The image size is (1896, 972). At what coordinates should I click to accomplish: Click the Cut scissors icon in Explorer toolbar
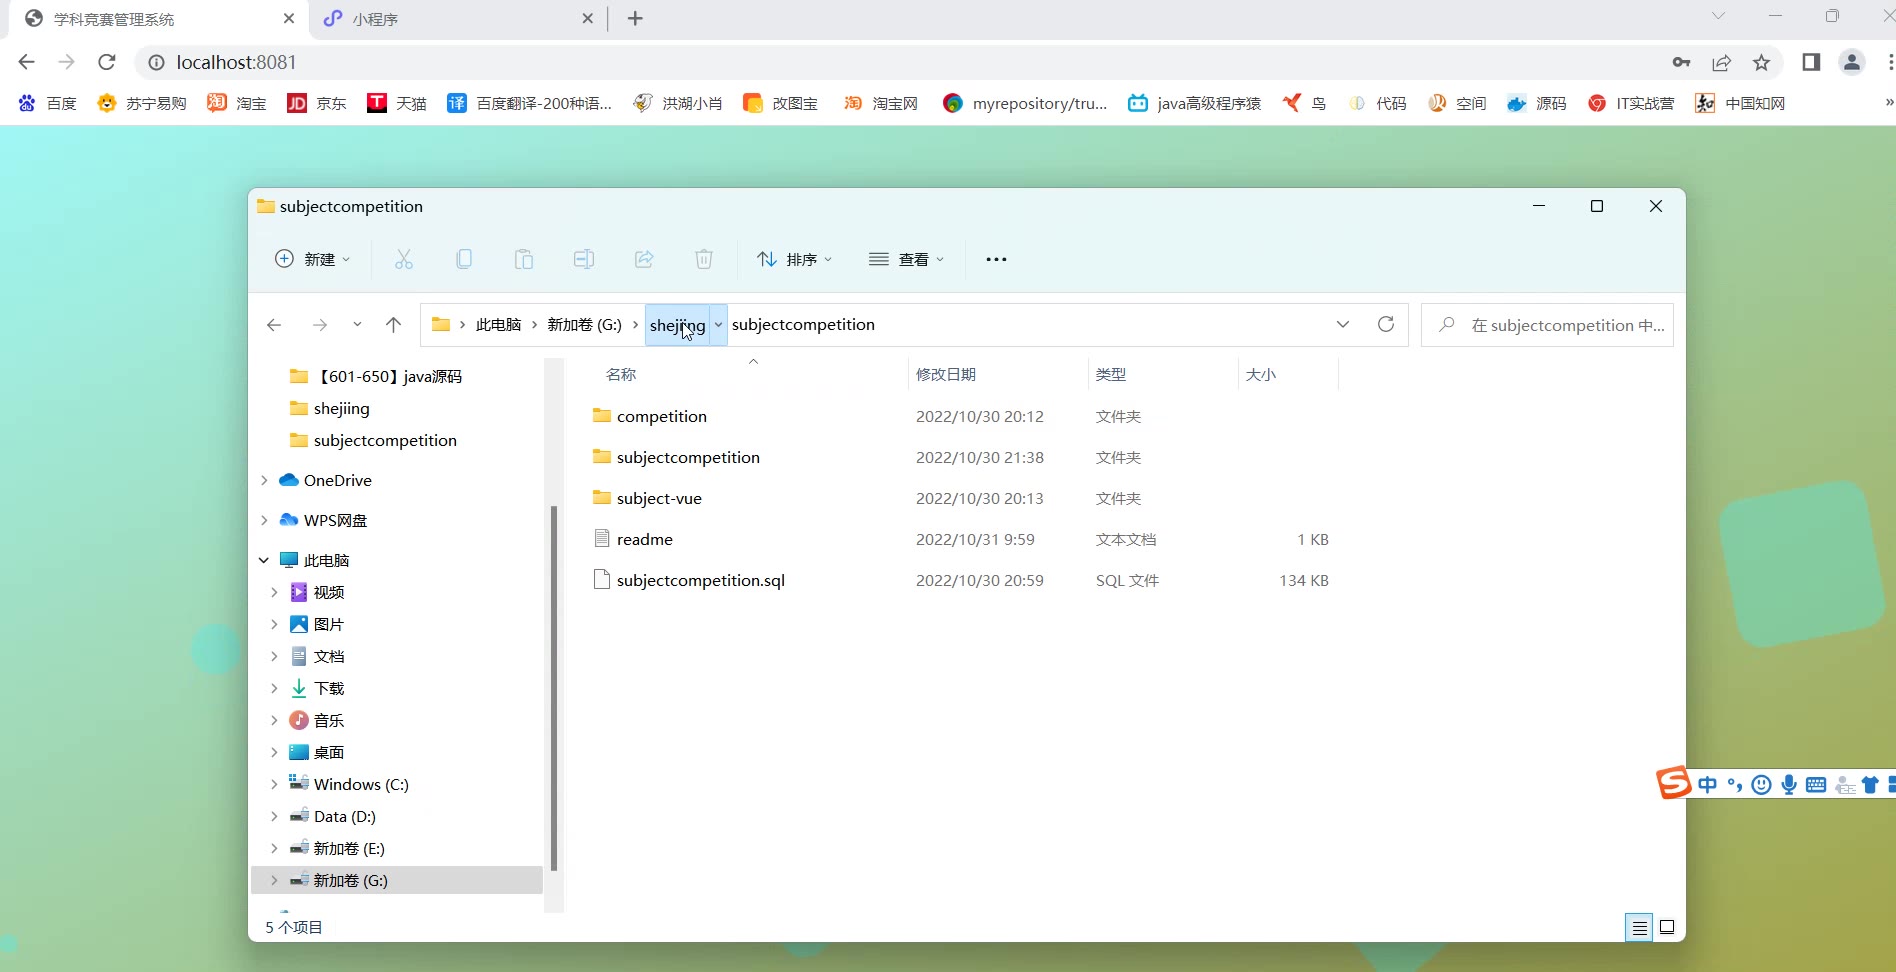pyautogui.click(x=404, y=260)
